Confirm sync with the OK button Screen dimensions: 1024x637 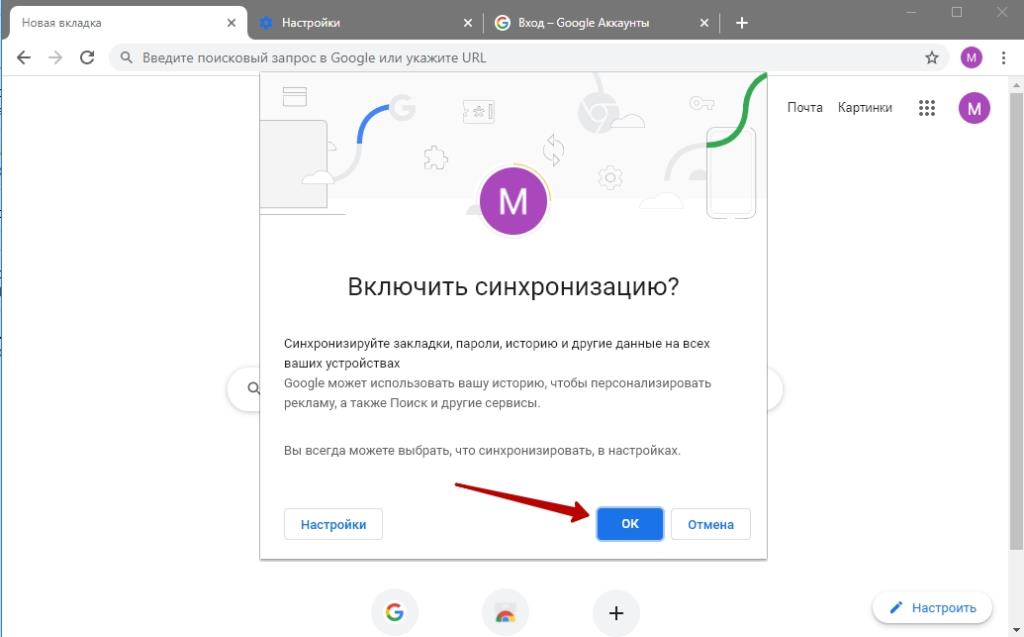click(630, 524)
